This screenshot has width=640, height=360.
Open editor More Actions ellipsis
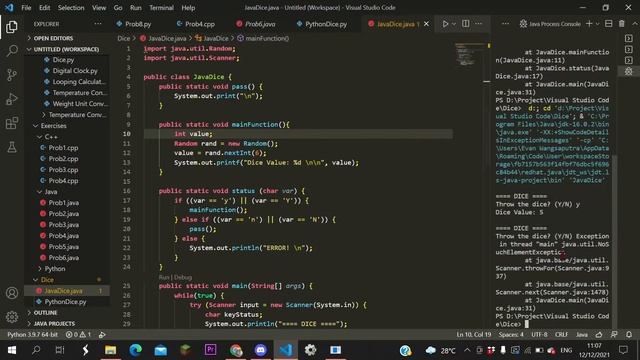coord(478,24)
